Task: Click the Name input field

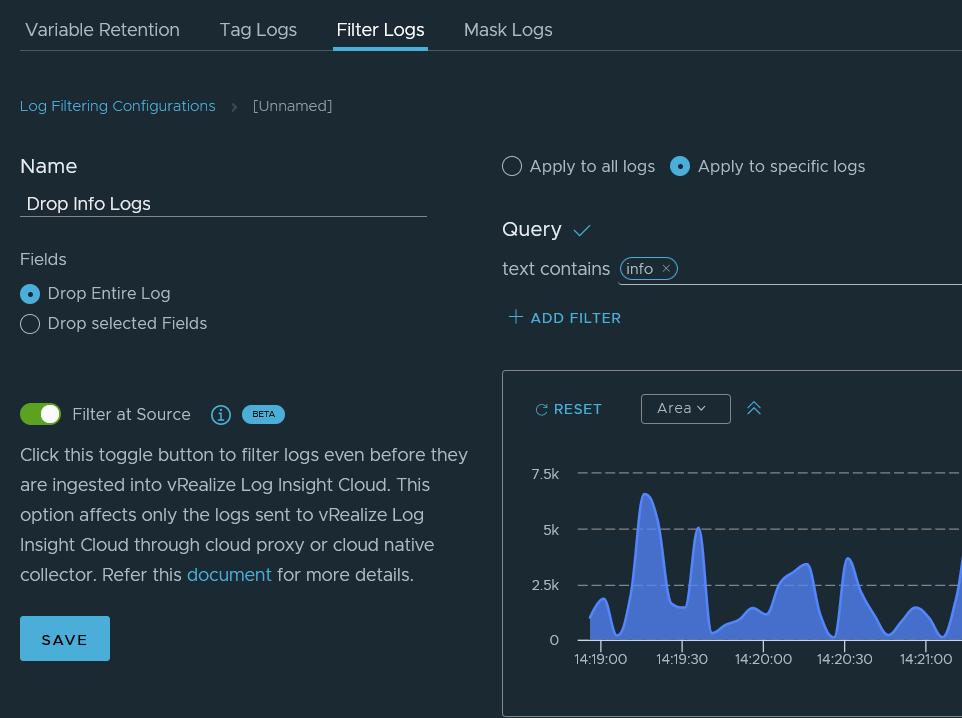Action: (223, 204)
